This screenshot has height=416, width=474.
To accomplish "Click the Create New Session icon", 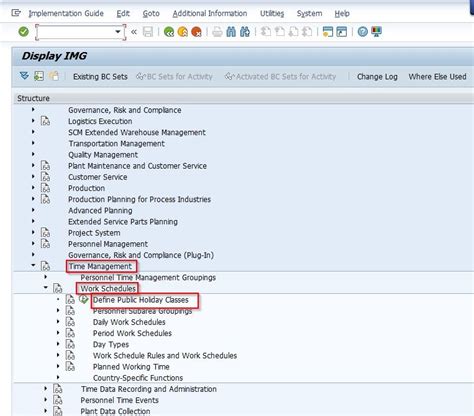I will point(328,32).
